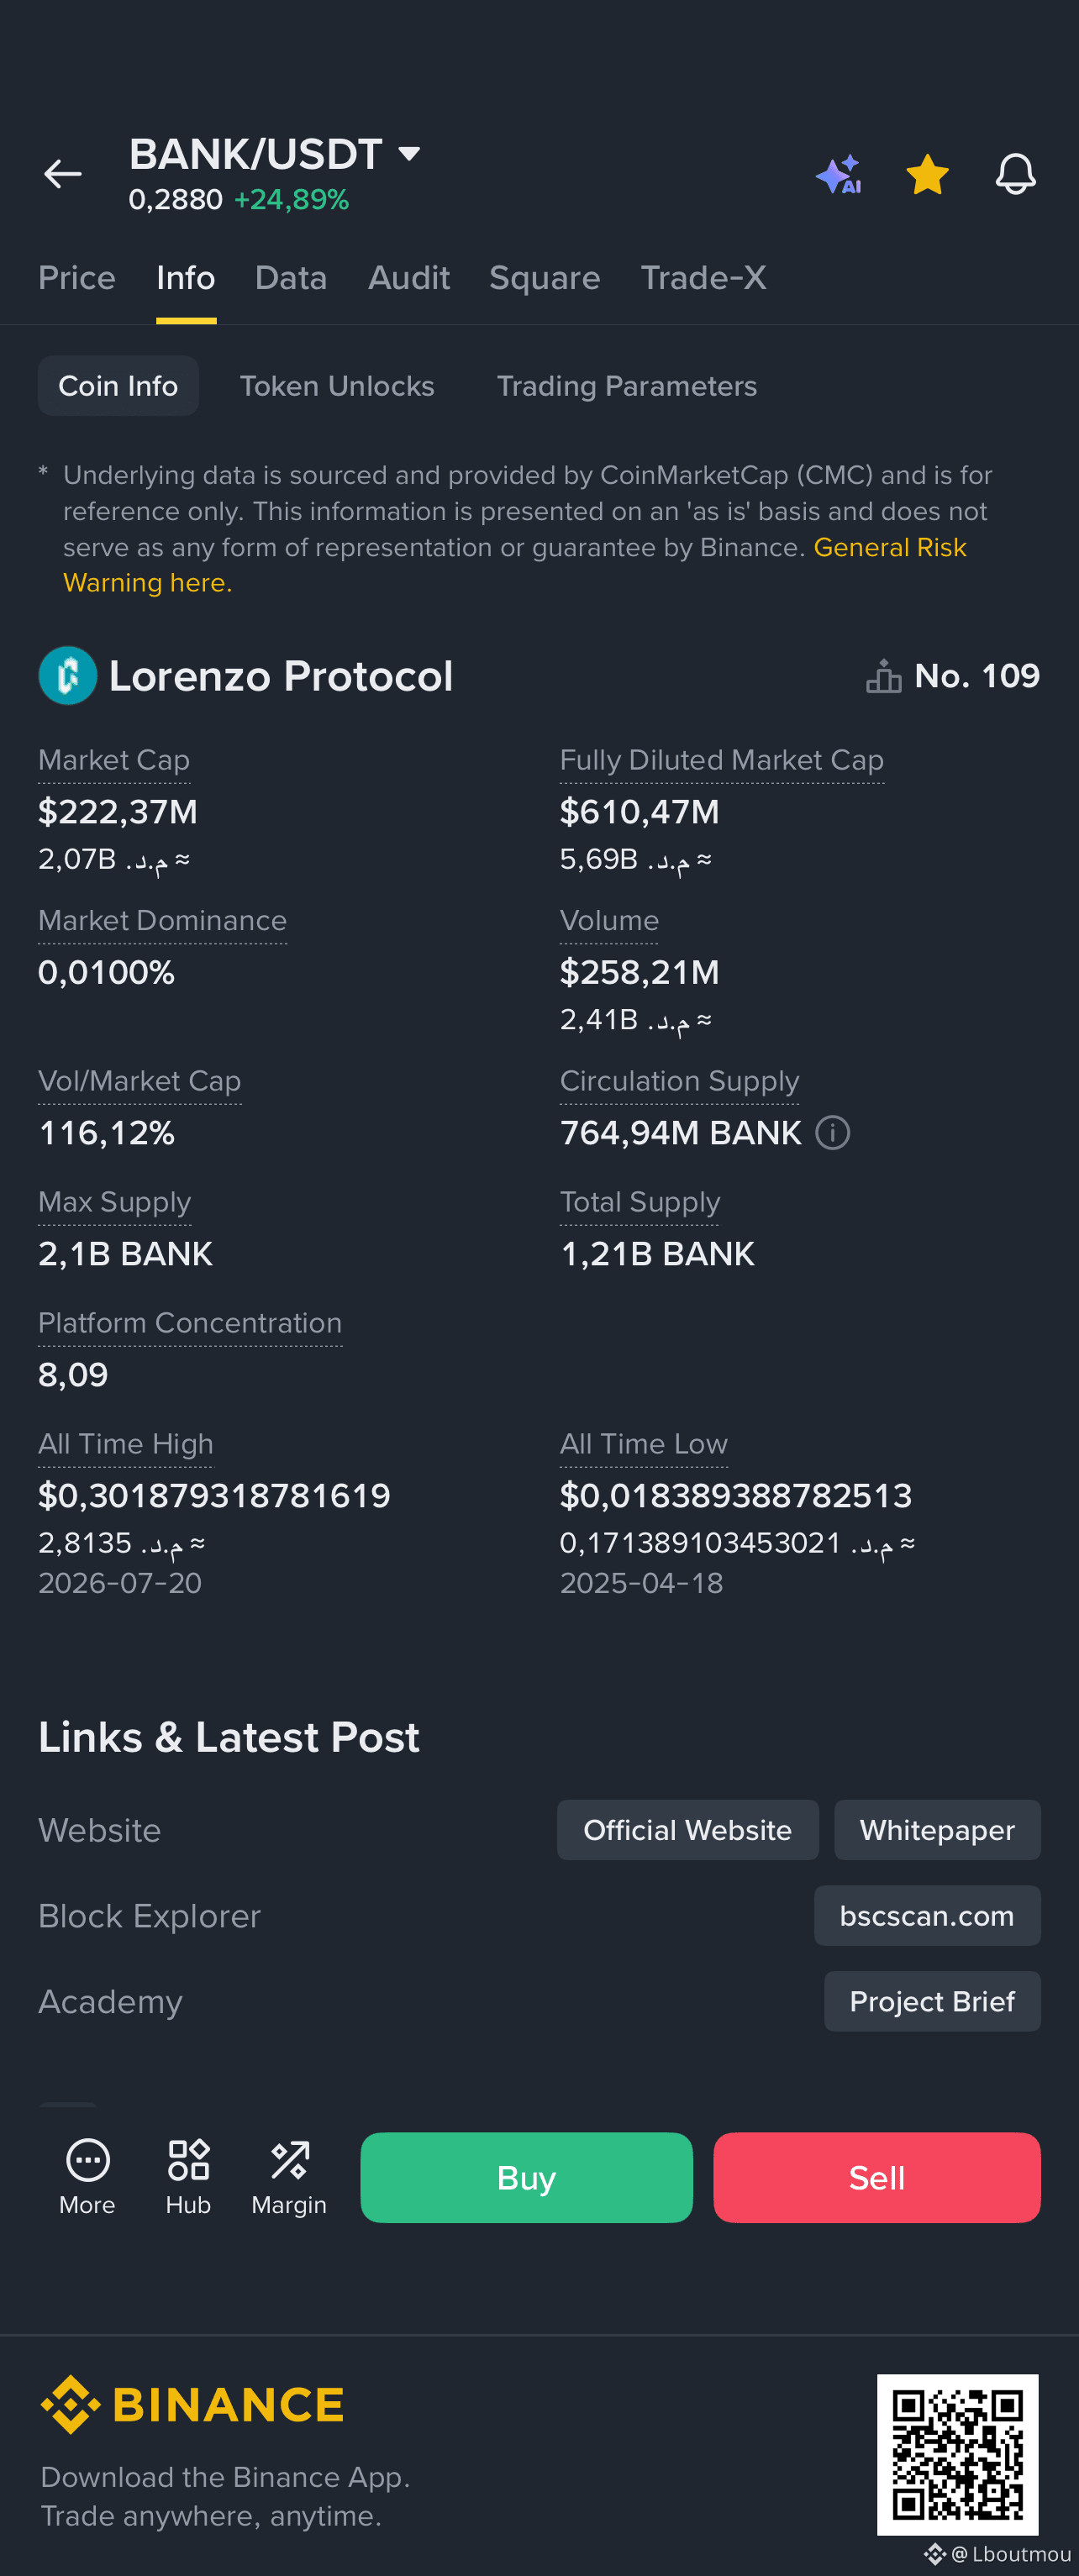Screen dimensions: 1079x2576
Task: Switch to the Audit tab
Action: tap(408, 278)
